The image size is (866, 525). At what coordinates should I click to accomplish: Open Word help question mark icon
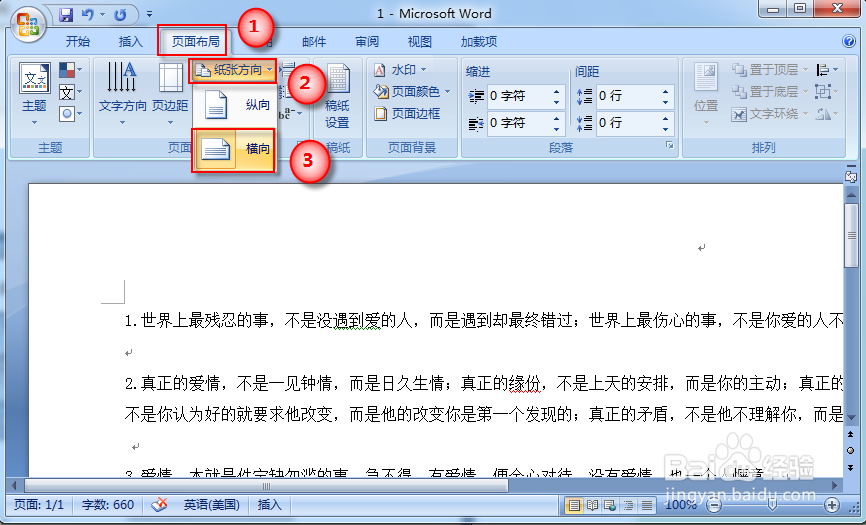(848, 41)
